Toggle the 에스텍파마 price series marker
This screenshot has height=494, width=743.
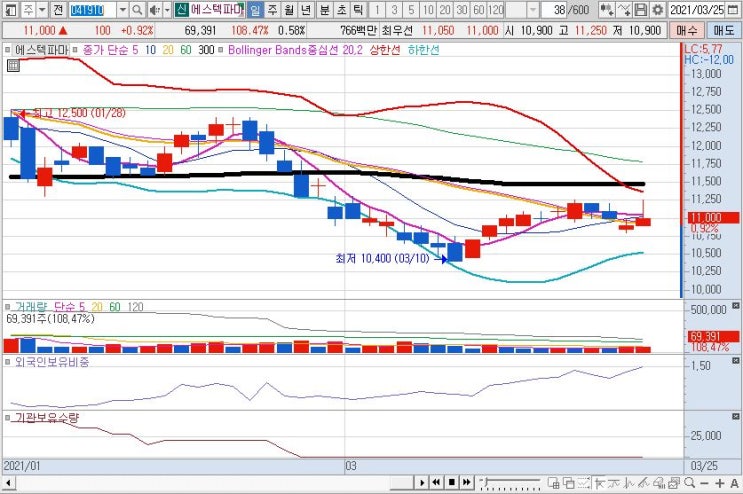8,50
